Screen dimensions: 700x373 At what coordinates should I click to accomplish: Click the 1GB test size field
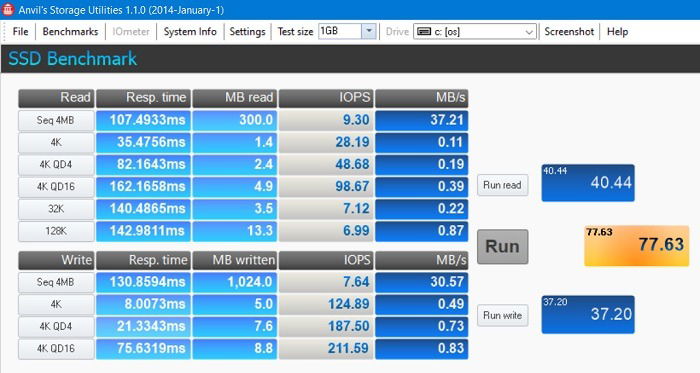click(340, 31)
